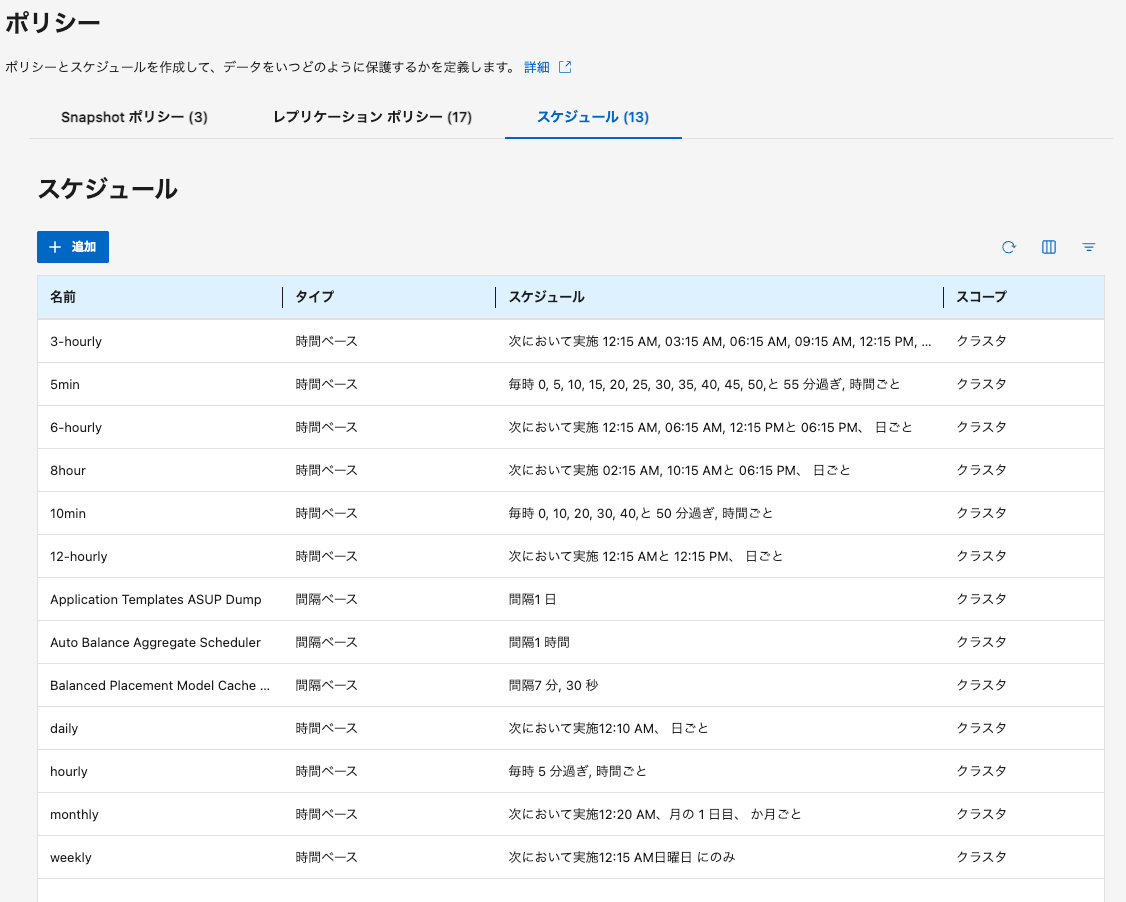Click the 追加 add button
This screenshot has height=902, width=1126.
[73, 247]
